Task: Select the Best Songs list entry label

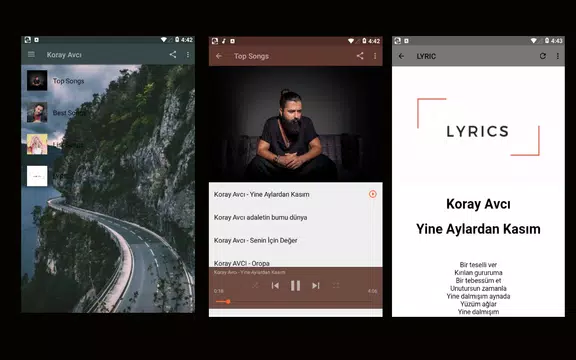Action: point(69,112)
